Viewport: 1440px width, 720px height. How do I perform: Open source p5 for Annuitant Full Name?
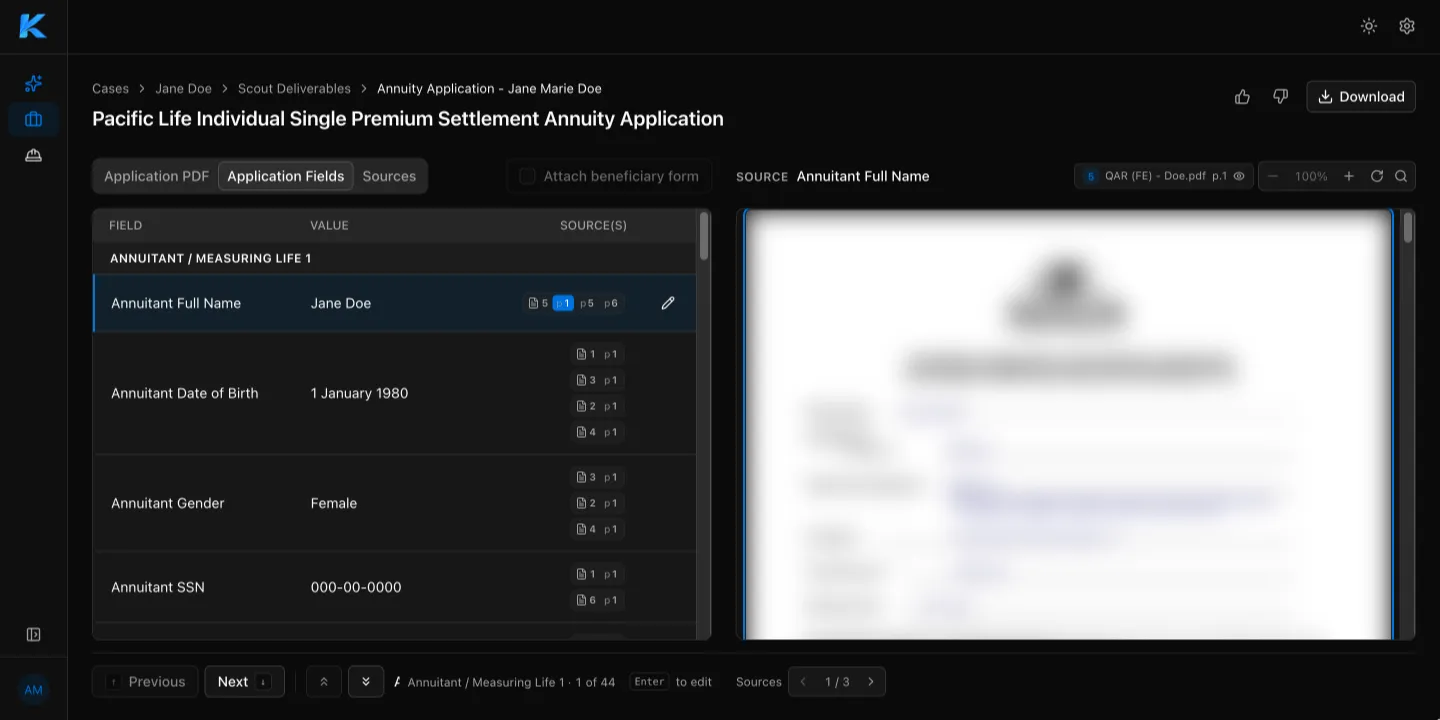587,303
